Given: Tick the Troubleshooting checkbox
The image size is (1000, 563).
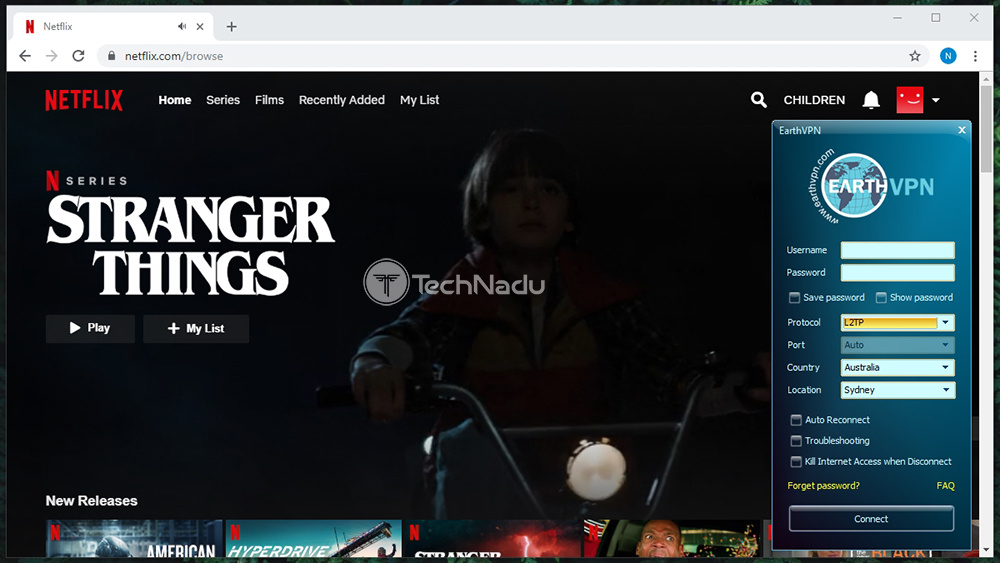Looking at the screenshot, I should (x=796, y=441).
